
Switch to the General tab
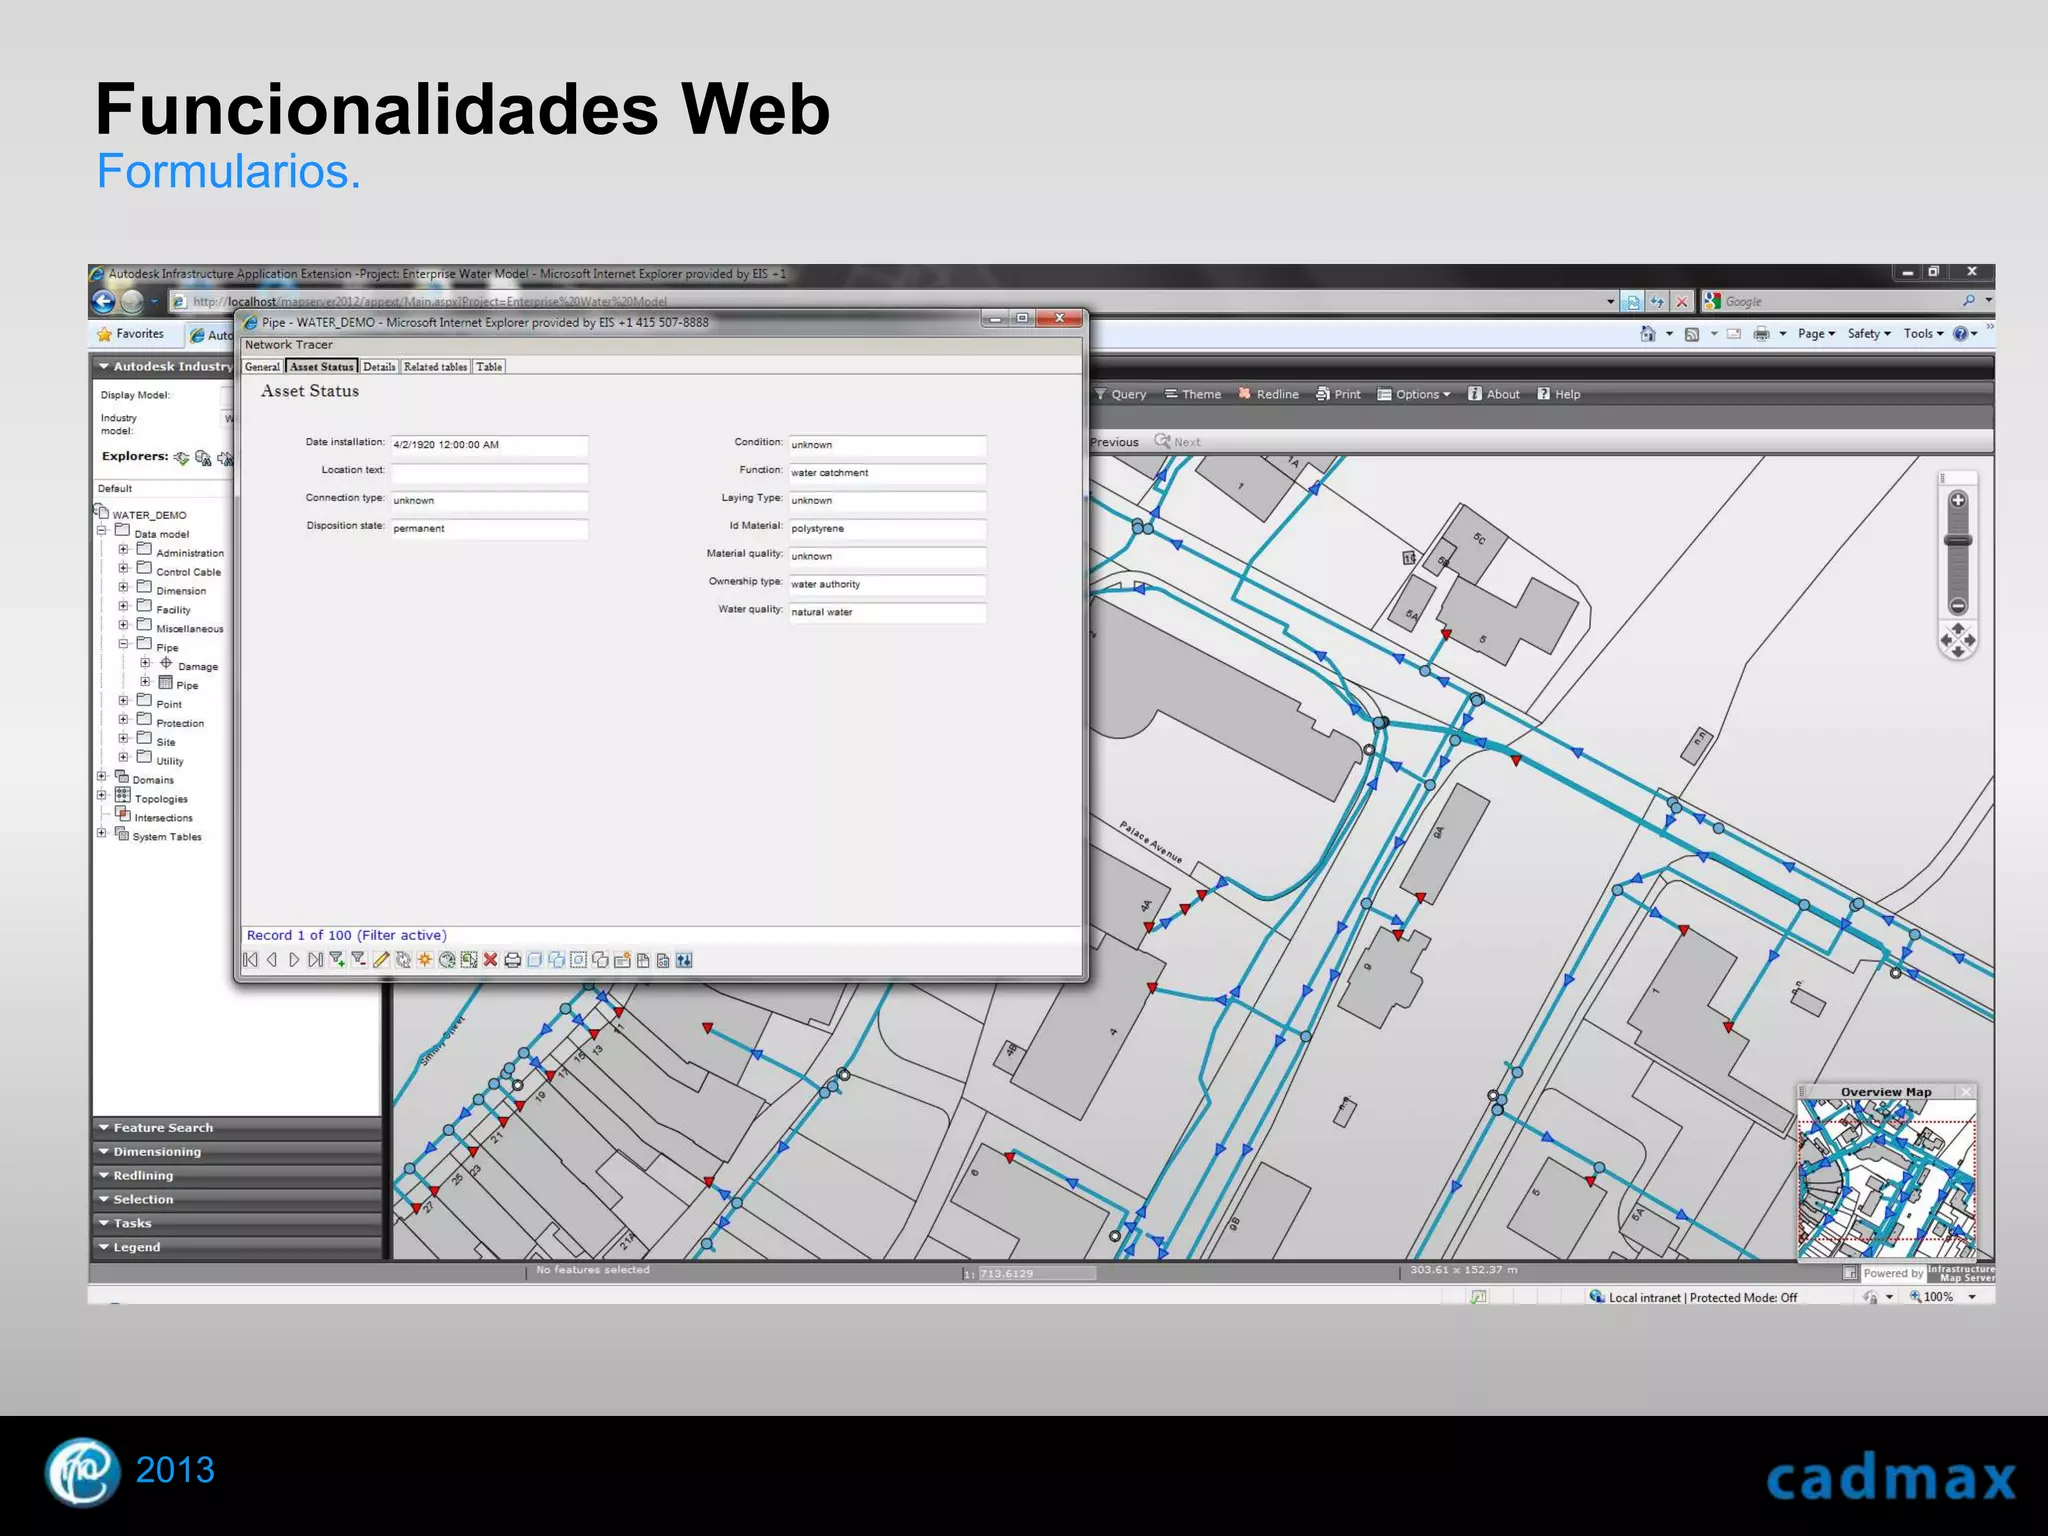pos(263,367)
